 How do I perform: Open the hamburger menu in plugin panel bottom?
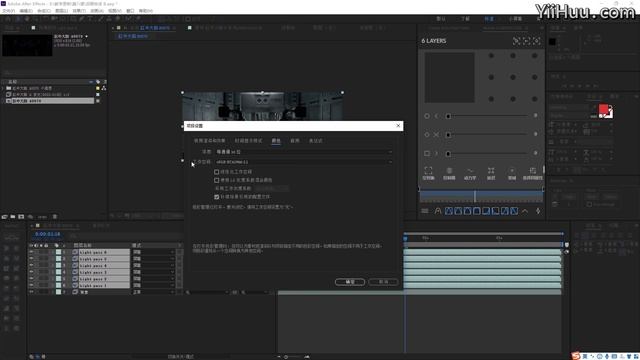425,211
